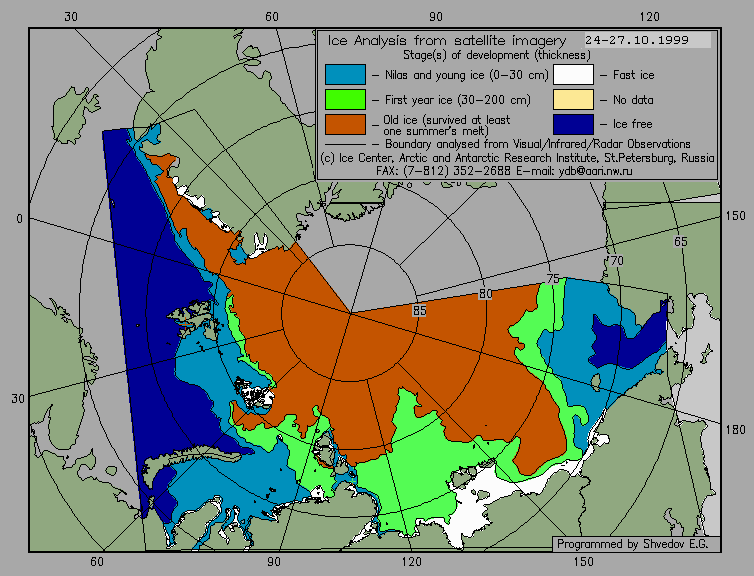
Task: Click the Ice free dark blue swatch
Action: (x=573, y=124)
